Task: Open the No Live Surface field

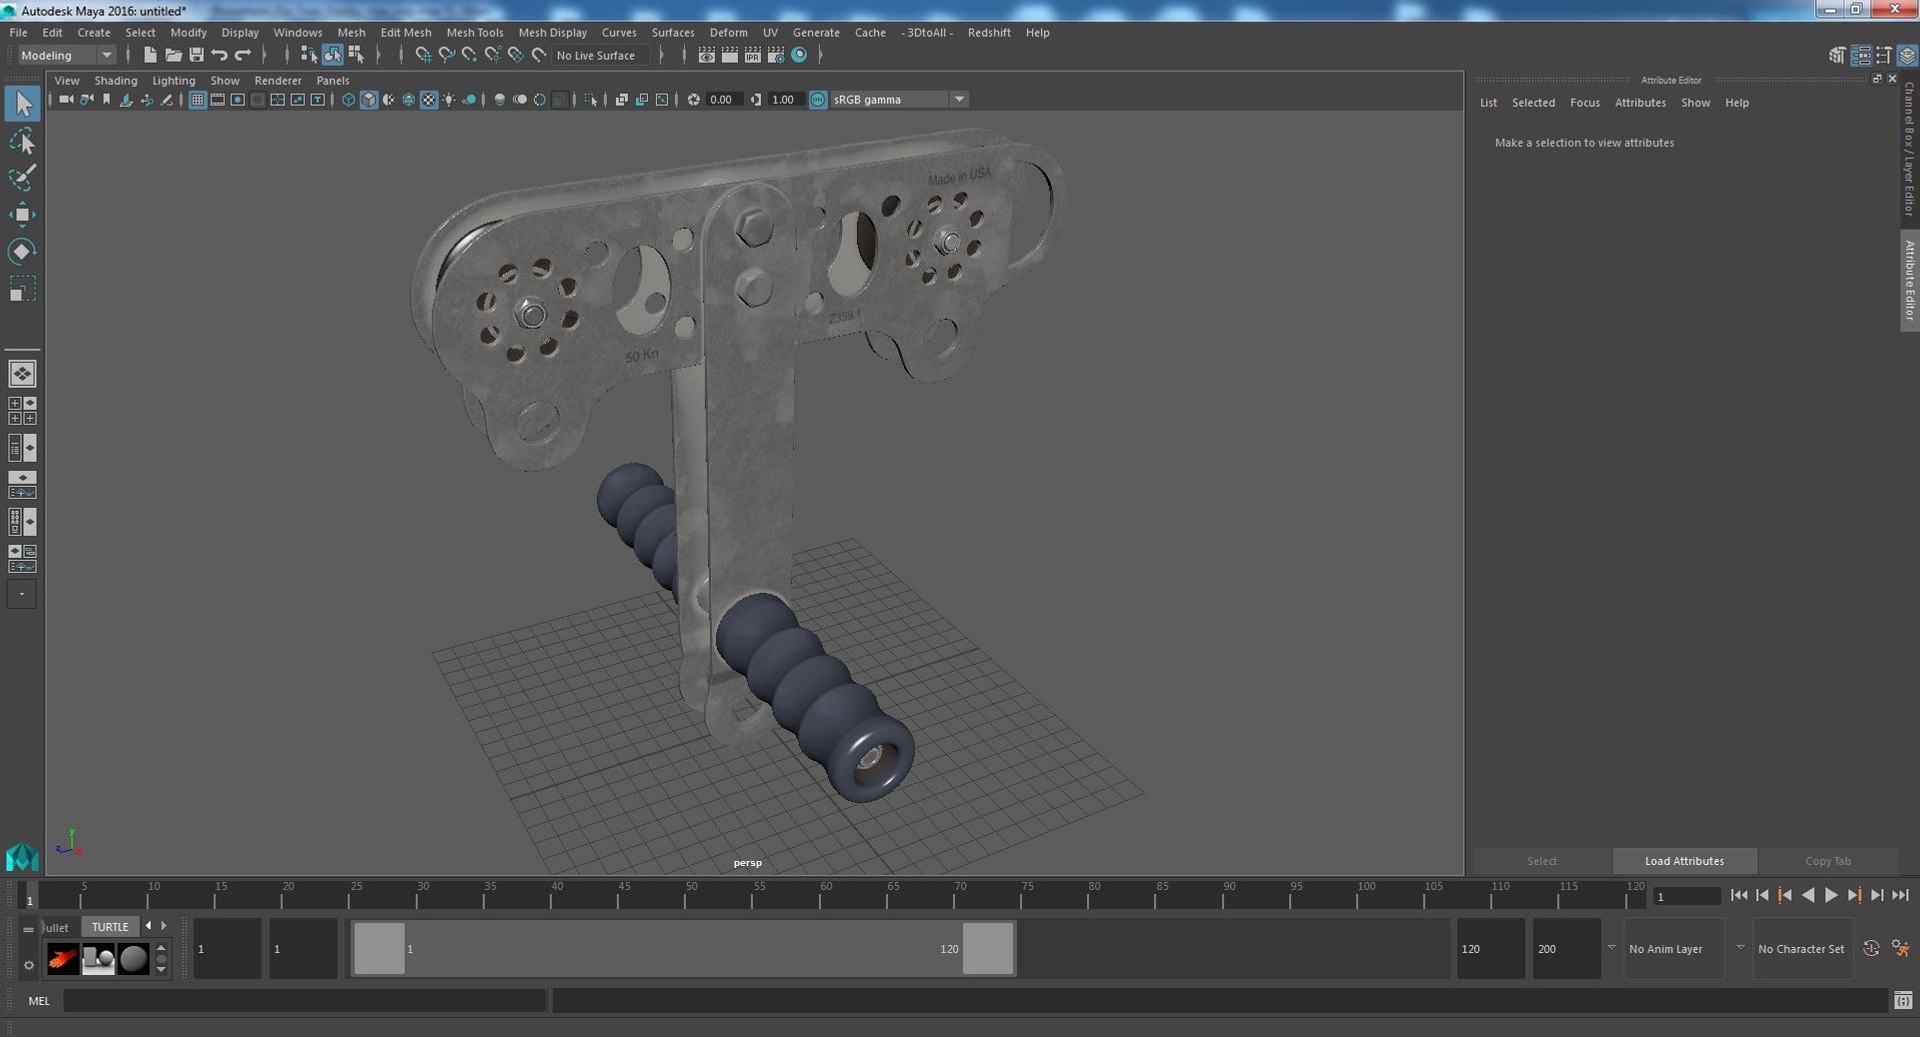Action: (x=601, y=55)
